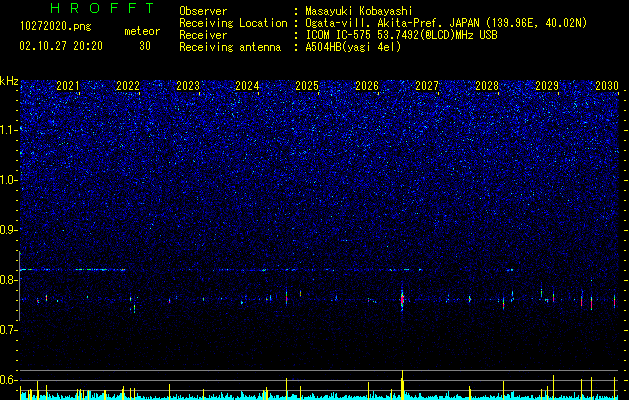Click the tallest yellow power spike before 2027

click(402, 385)
